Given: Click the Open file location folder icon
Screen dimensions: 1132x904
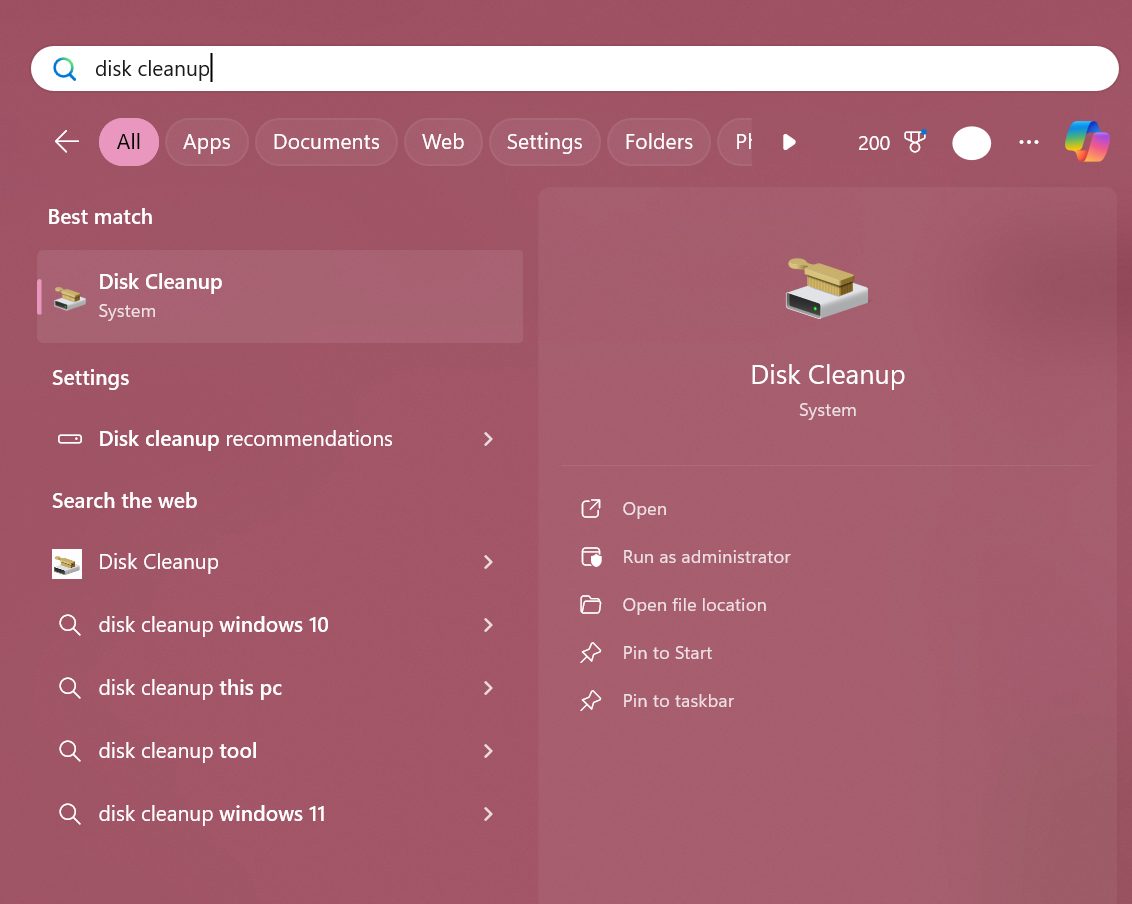Looking at the screenshot, I should pyautogui.click(x=591, y=605).
